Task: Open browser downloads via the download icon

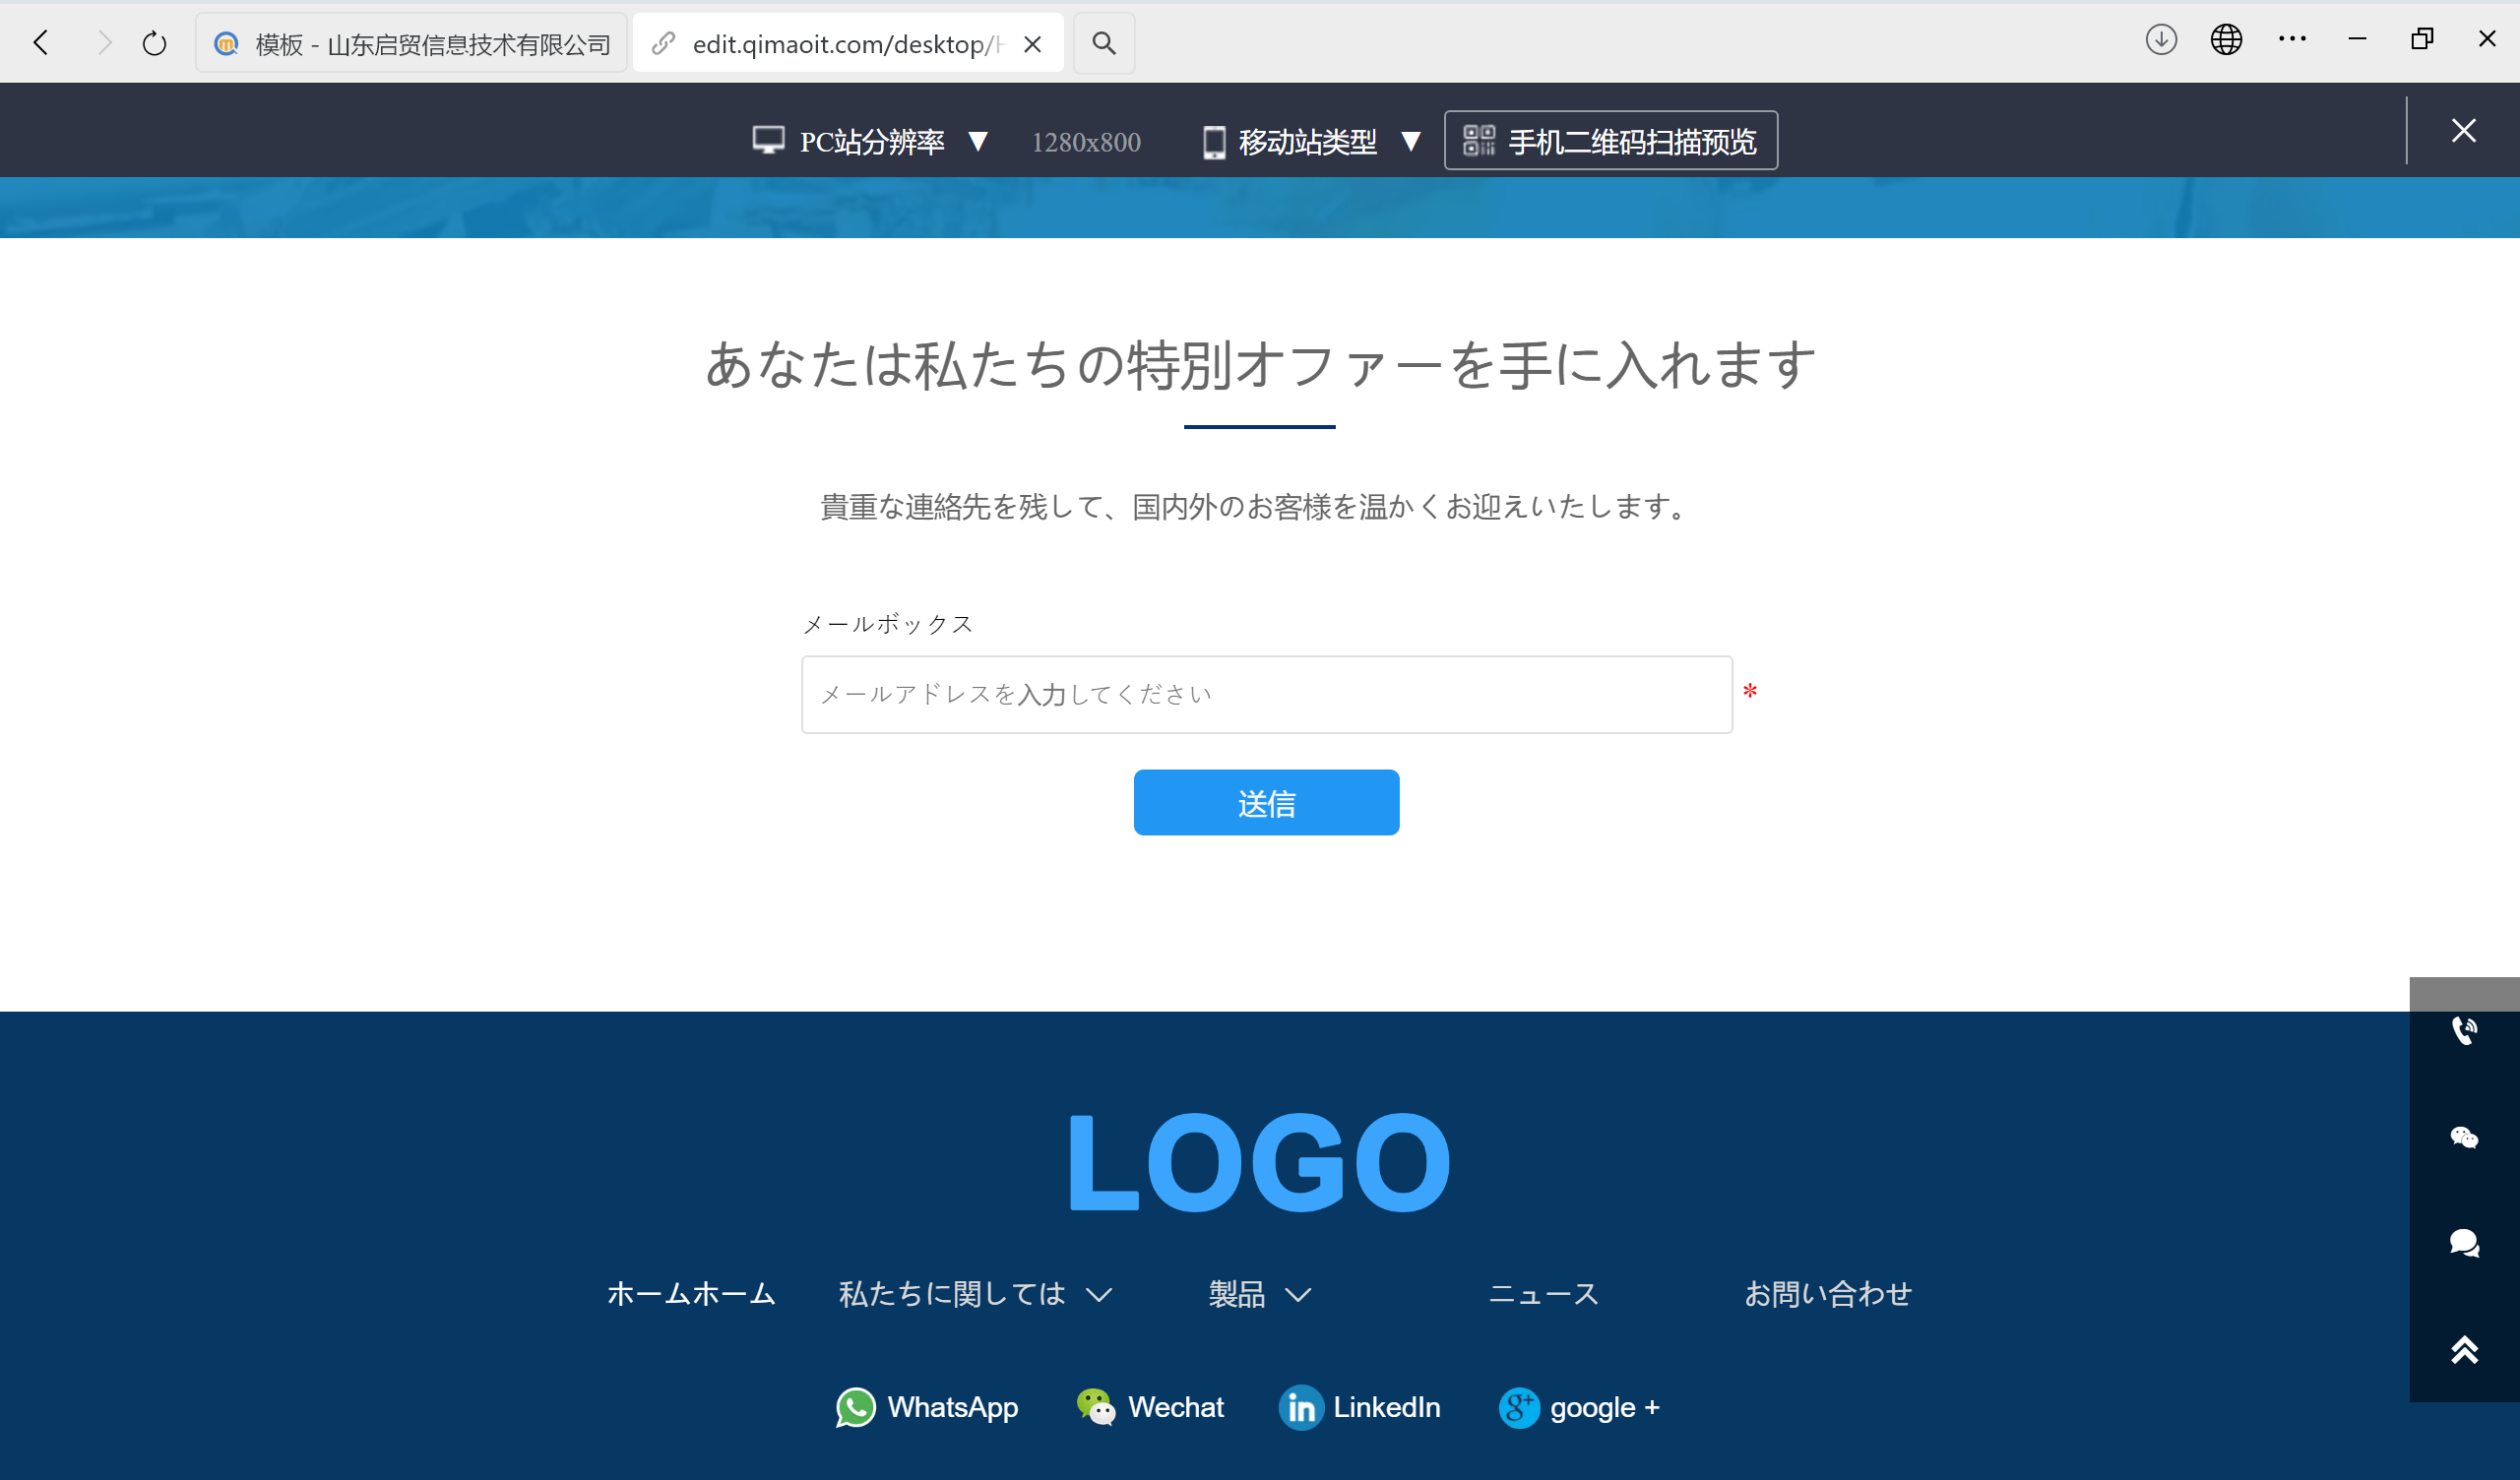Action: 2161,40
